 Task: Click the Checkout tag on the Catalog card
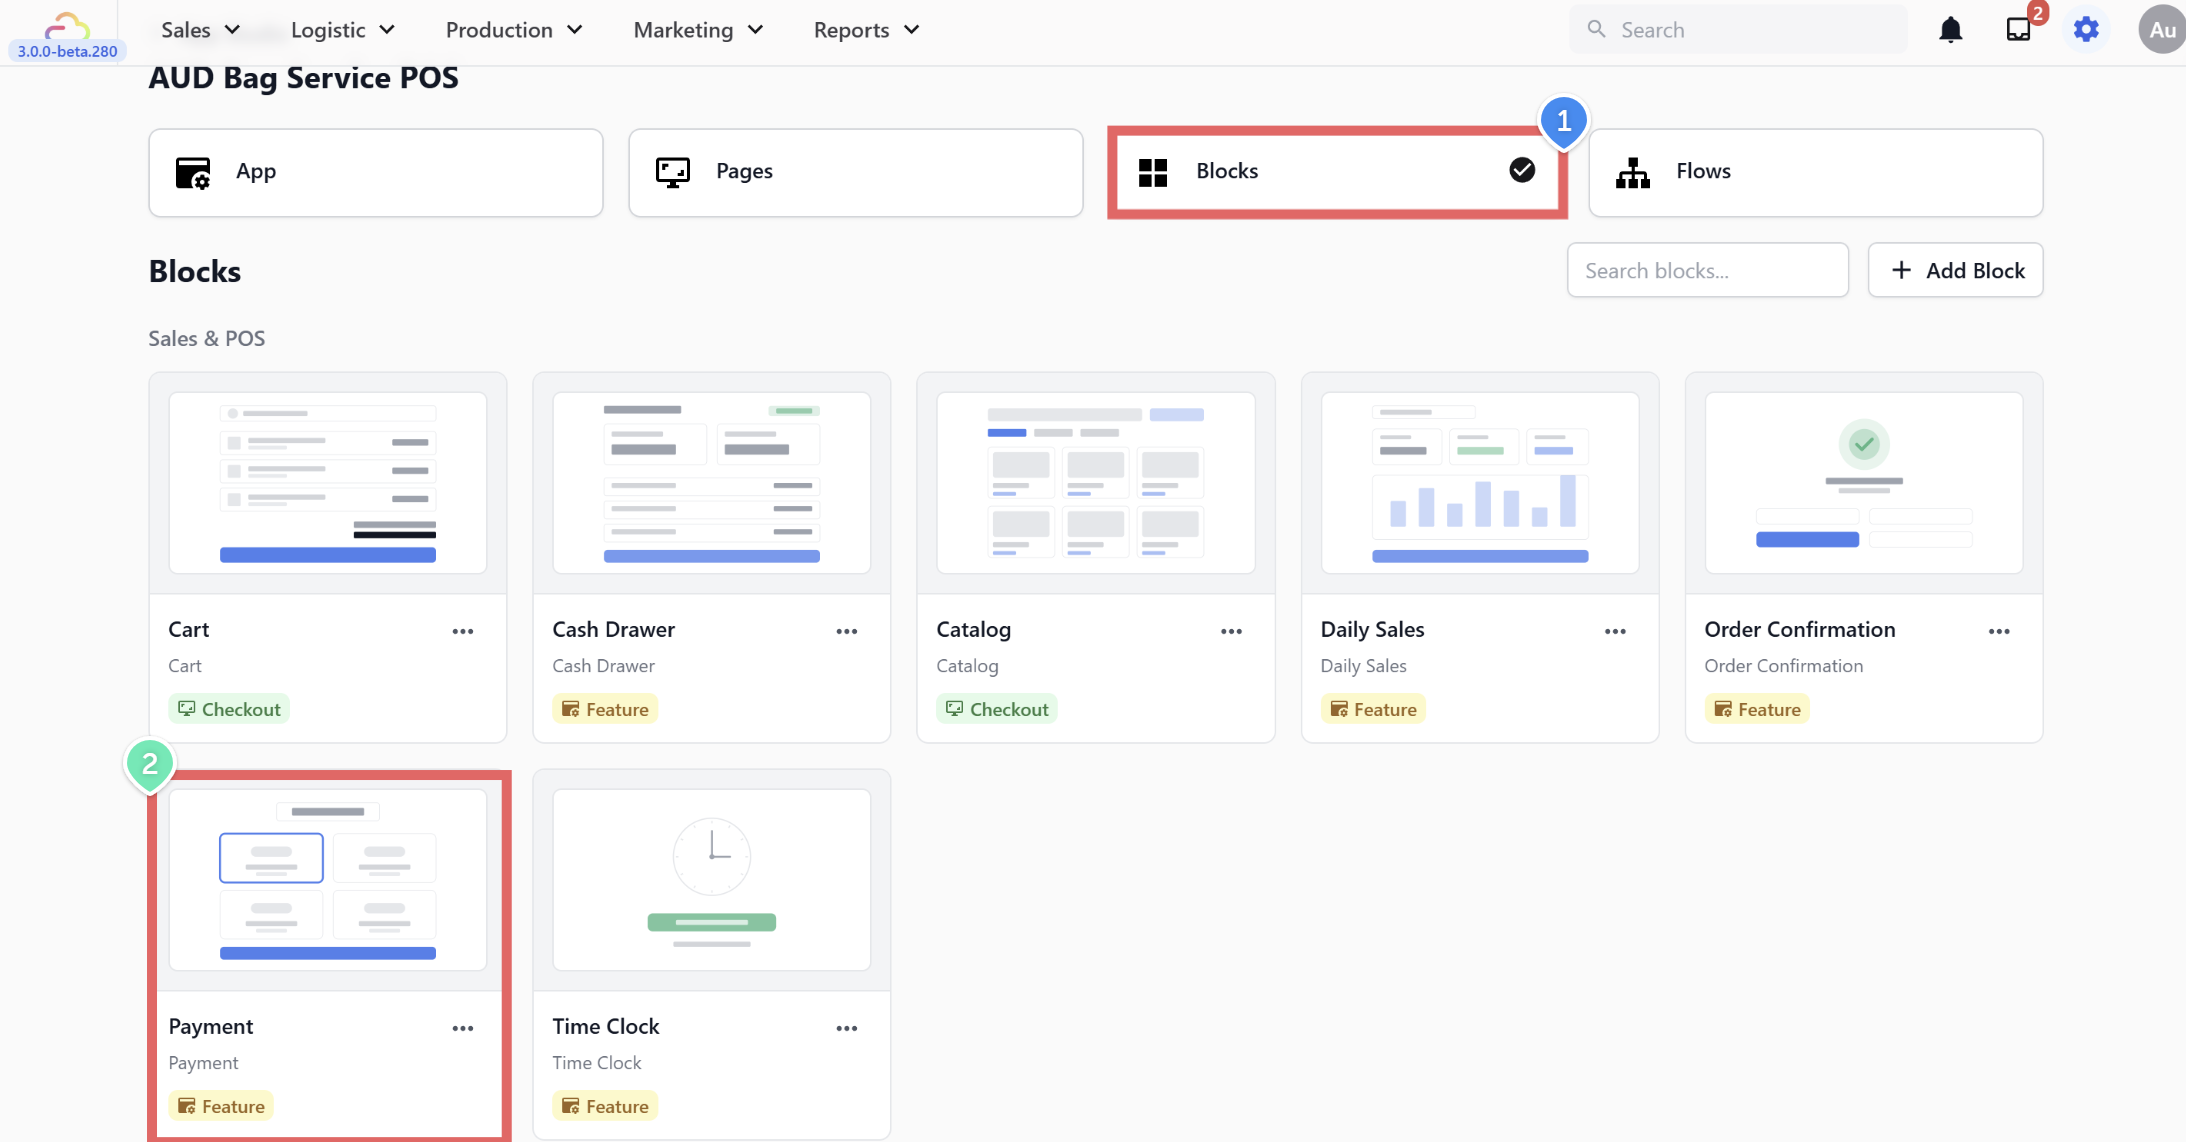pyautogui.click(x=997, y=709)
